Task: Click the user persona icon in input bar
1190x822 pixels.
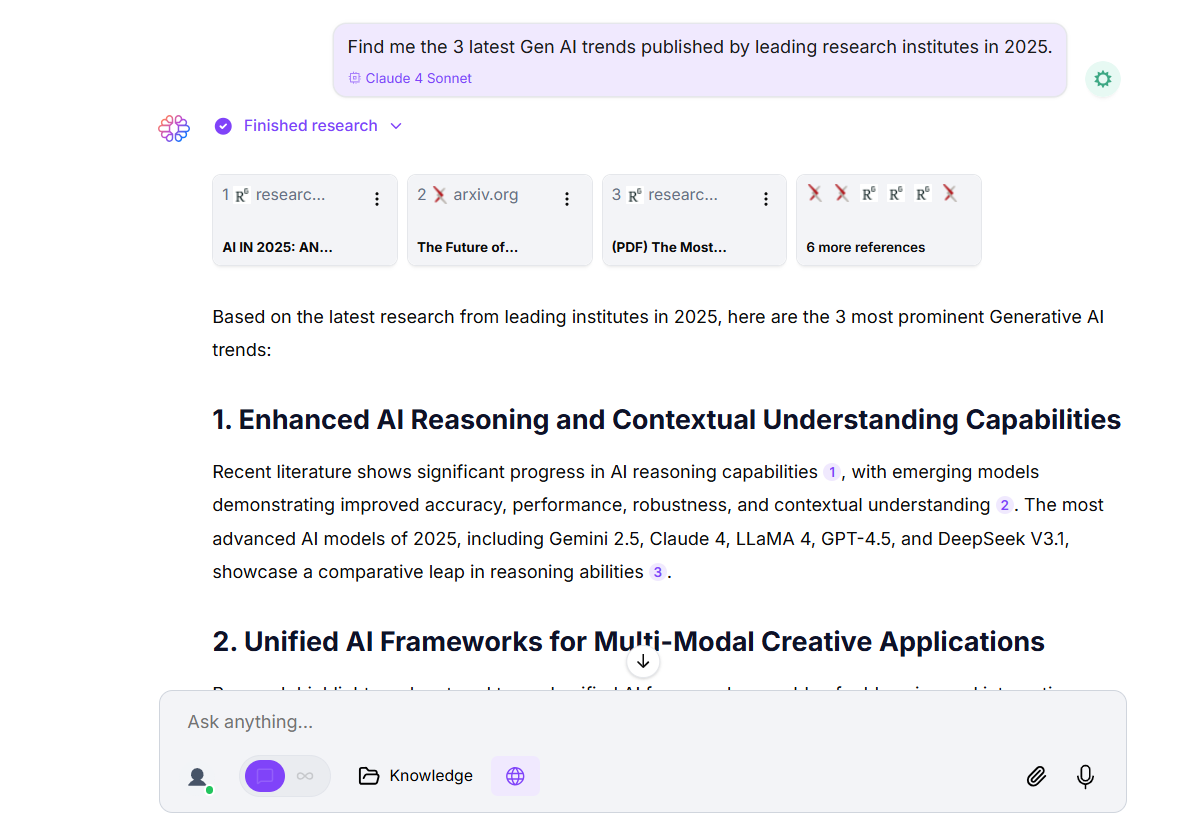Action: point(198,777)
